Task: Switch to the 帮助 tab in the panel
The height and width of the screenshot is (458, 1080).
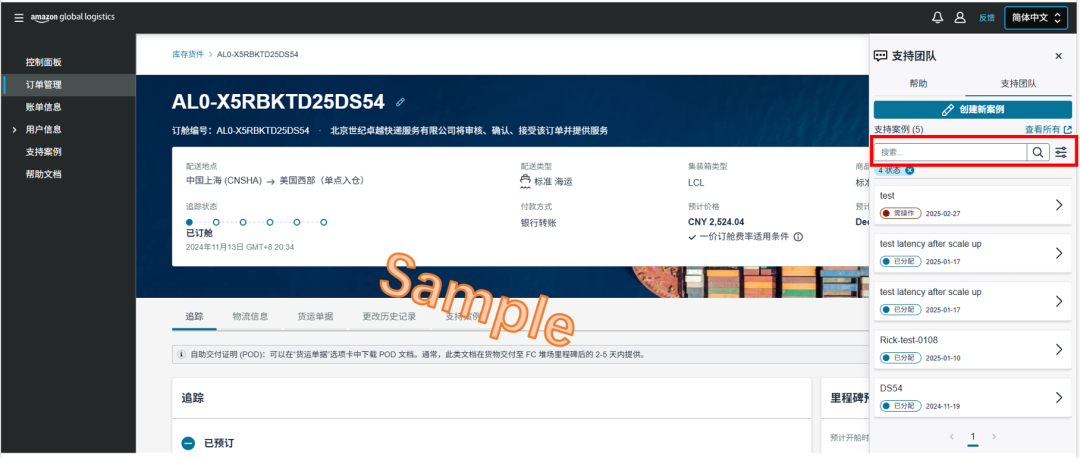Action: pyautogui.click(x=918, y=83)
